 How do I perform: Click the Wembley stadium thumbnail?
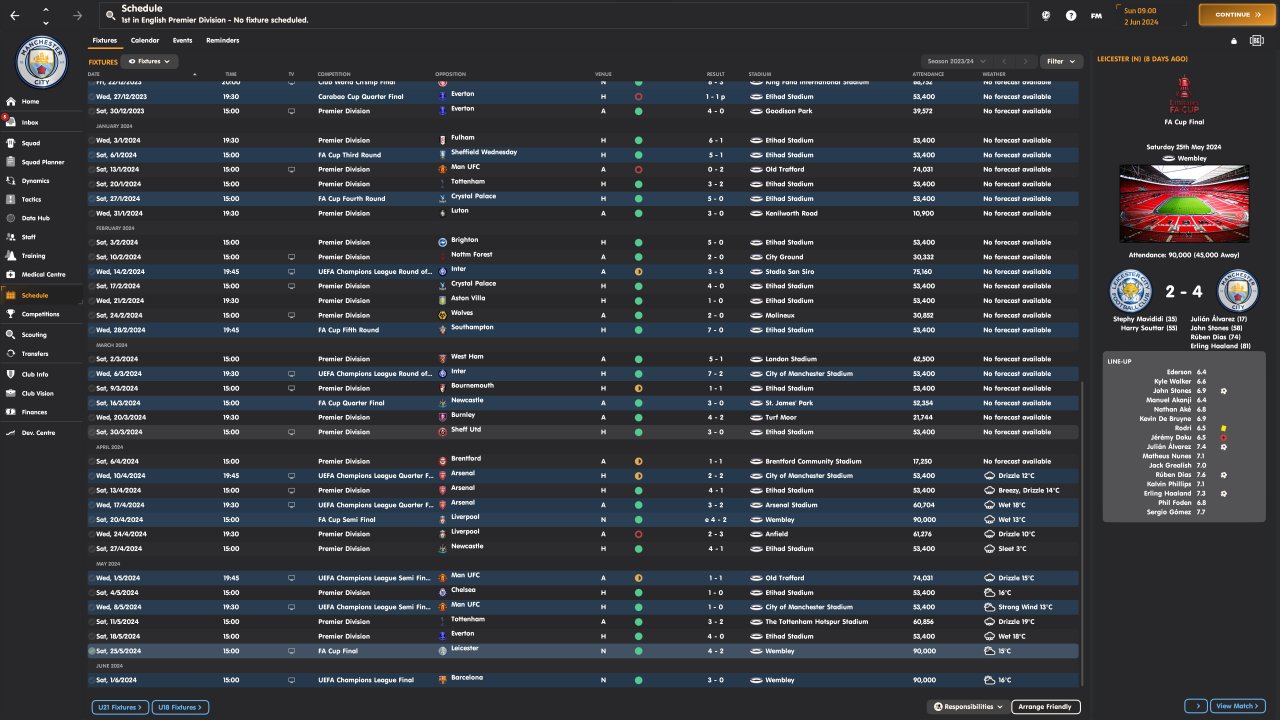[1185, 204]
